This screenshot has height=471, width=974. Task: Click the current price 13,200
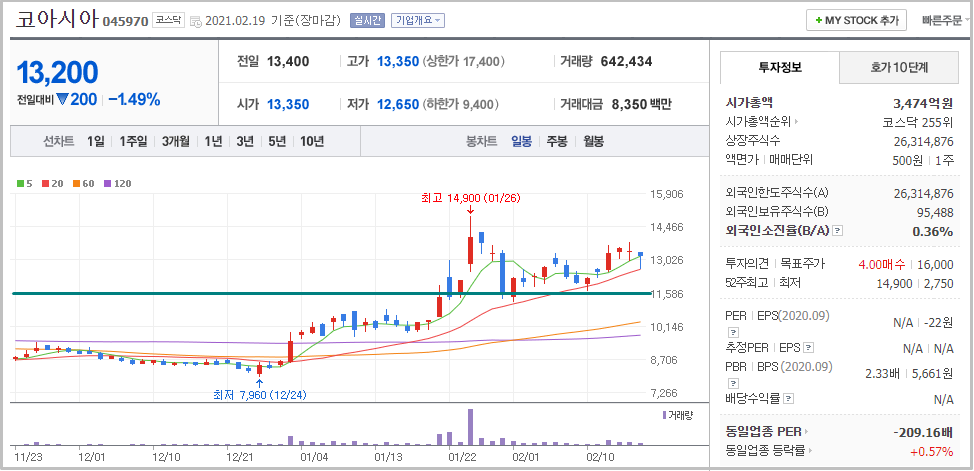(57, 73)
